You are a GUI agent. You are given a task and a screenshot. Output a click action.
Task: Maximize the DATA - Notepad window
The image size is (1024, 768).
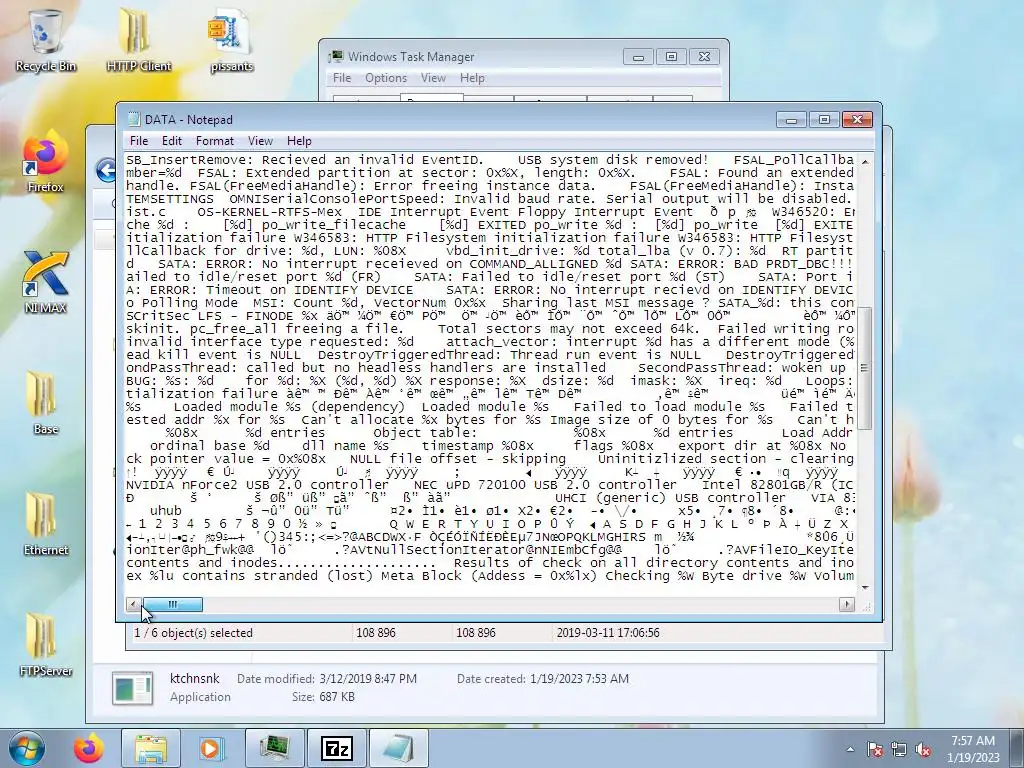coord(824,120)
